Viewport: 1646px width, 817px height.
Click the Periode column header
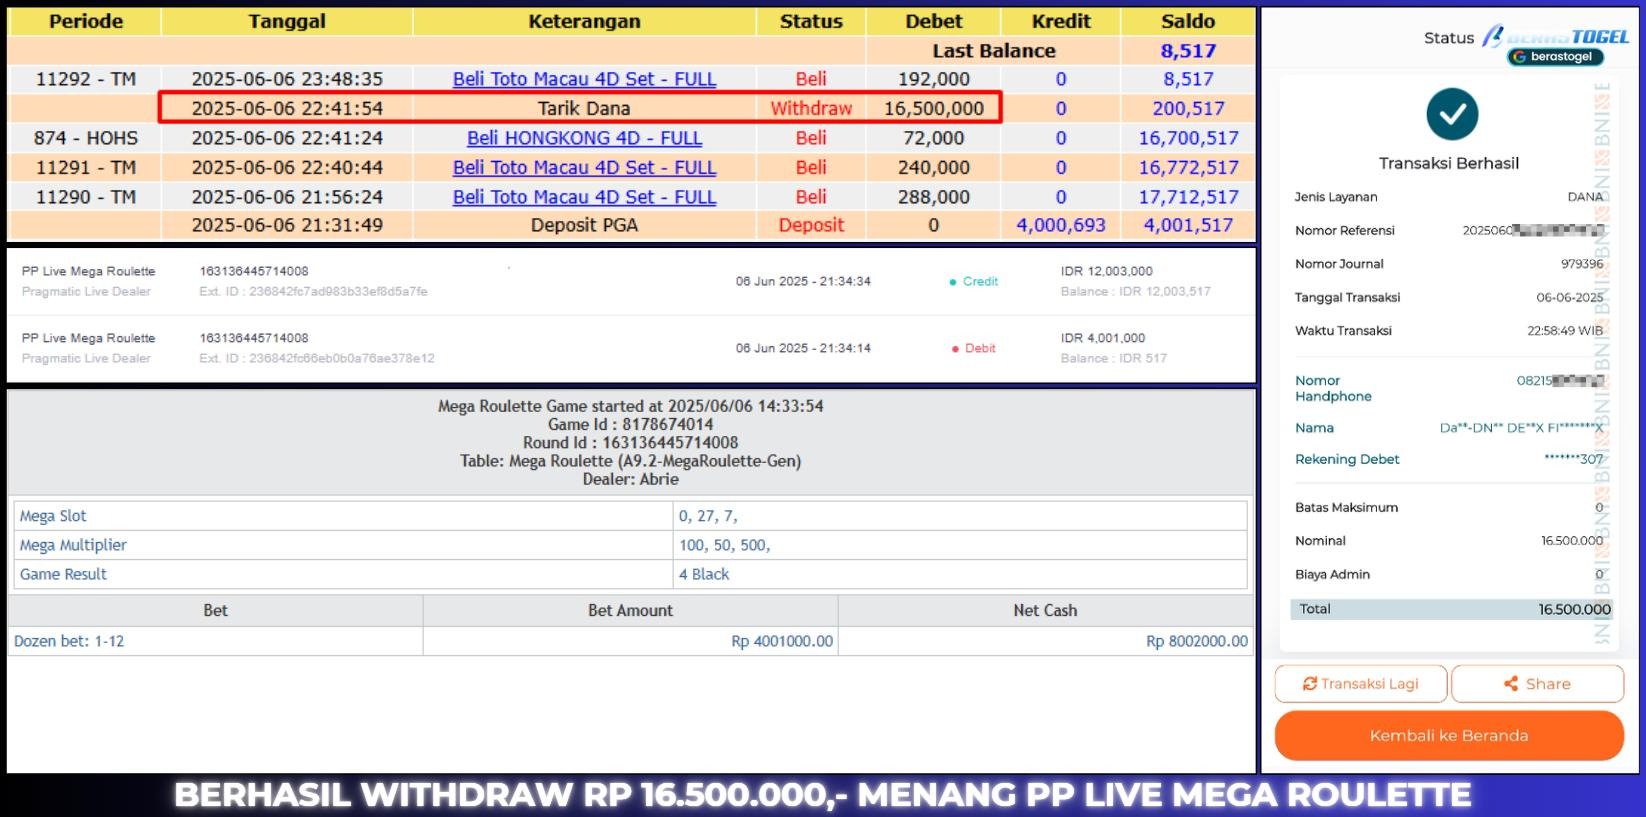[86, 21]
